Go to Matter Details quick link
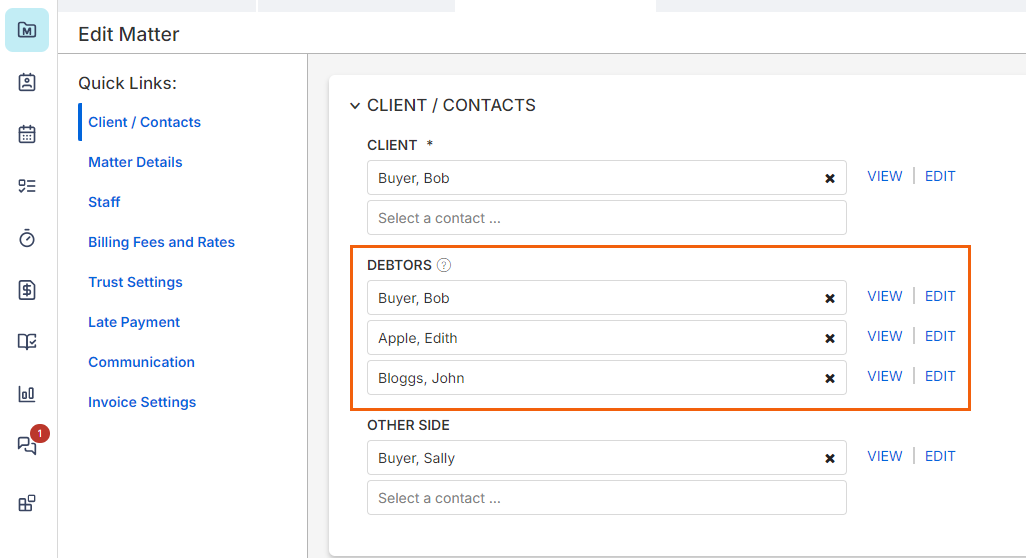The height and width of the screenshot is (558, 1026). [x=135, y=162]
